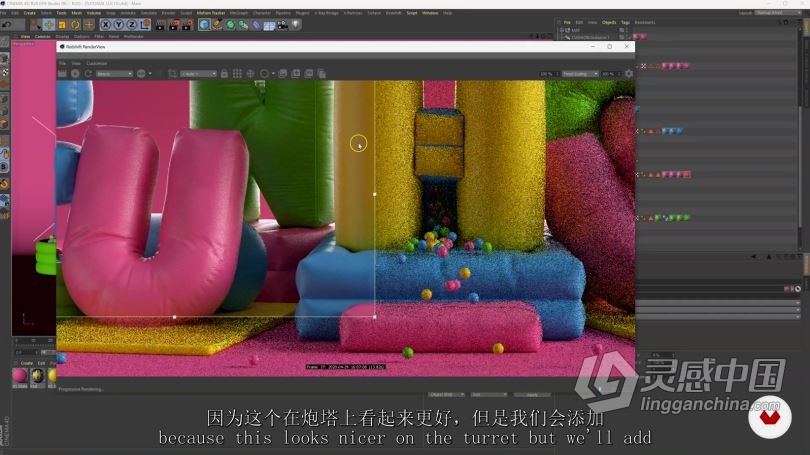Screen dimensions: 810x455
Task: Select the spline Pen tool icon
Action: click(x=217, y=24)
